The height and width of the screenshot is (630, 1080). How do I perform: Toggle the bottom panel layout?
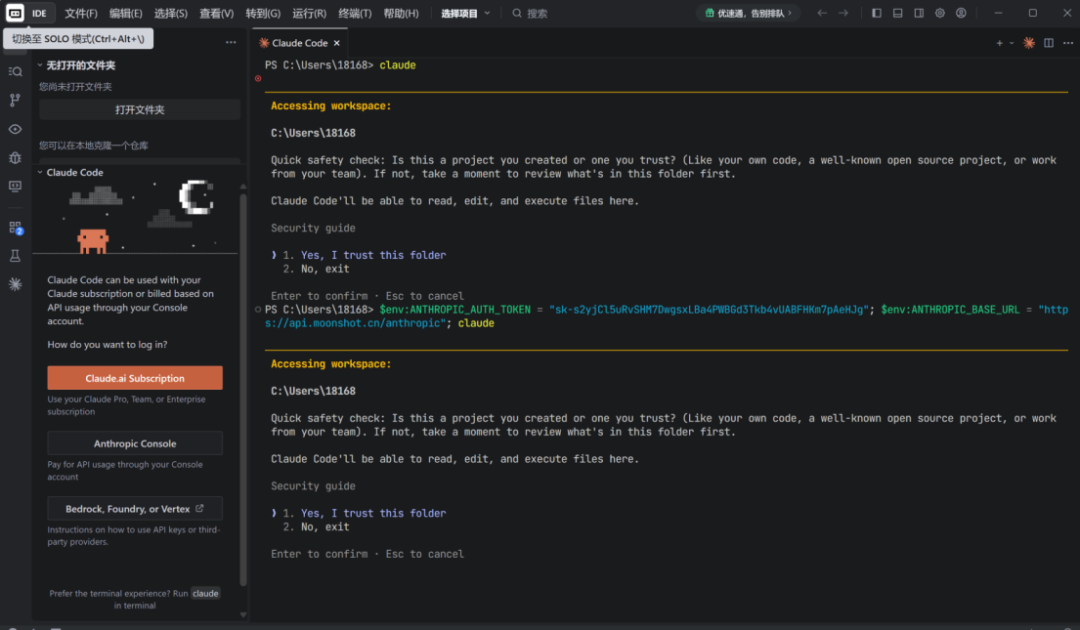(897, 13)
